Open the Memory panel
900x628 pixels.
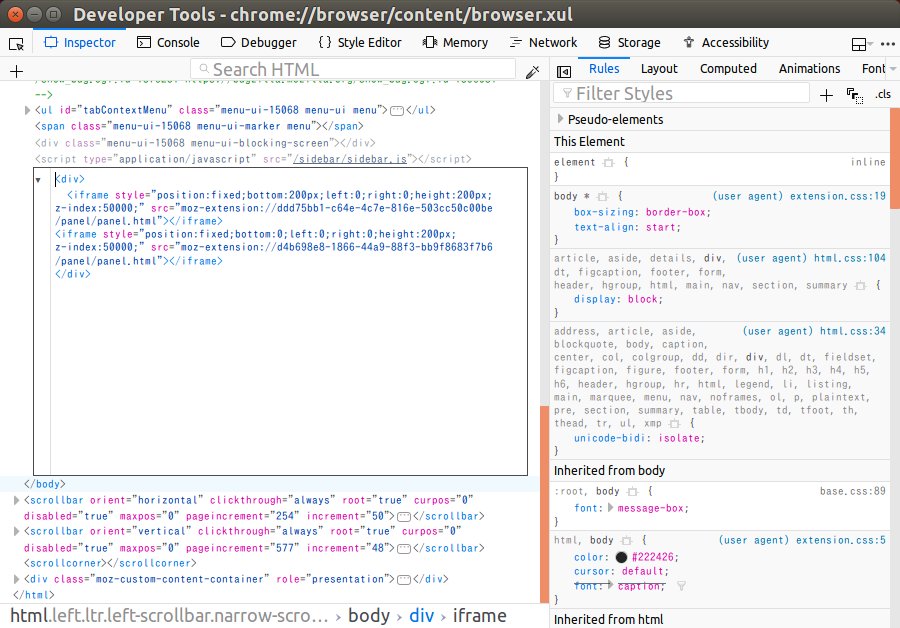pyautogui.click(x=455, y=42)
